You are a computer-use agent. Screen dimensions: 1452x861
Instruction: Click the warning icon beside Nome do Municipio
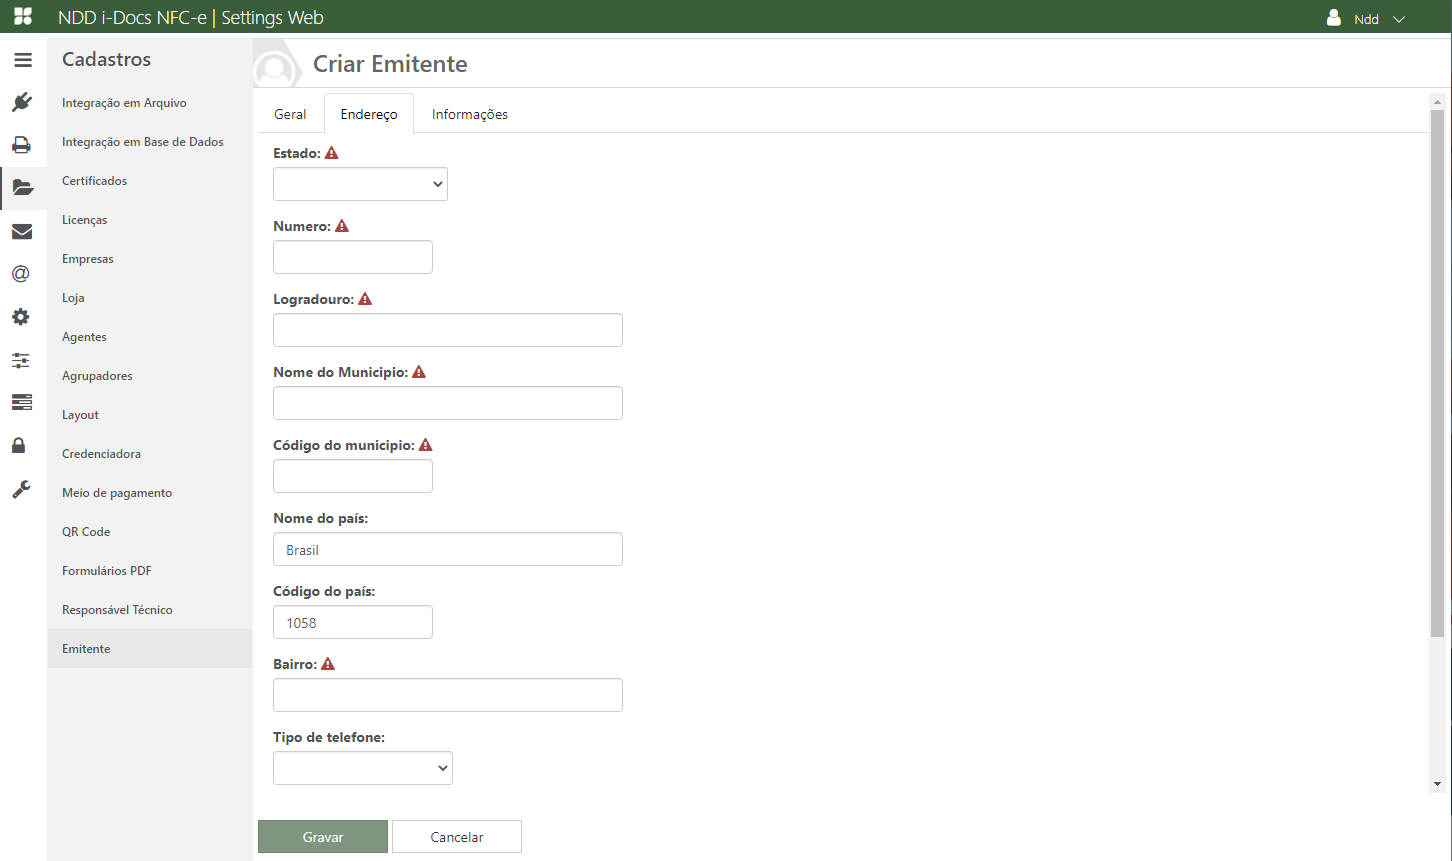pyautogui.click(x=419, y=372)
